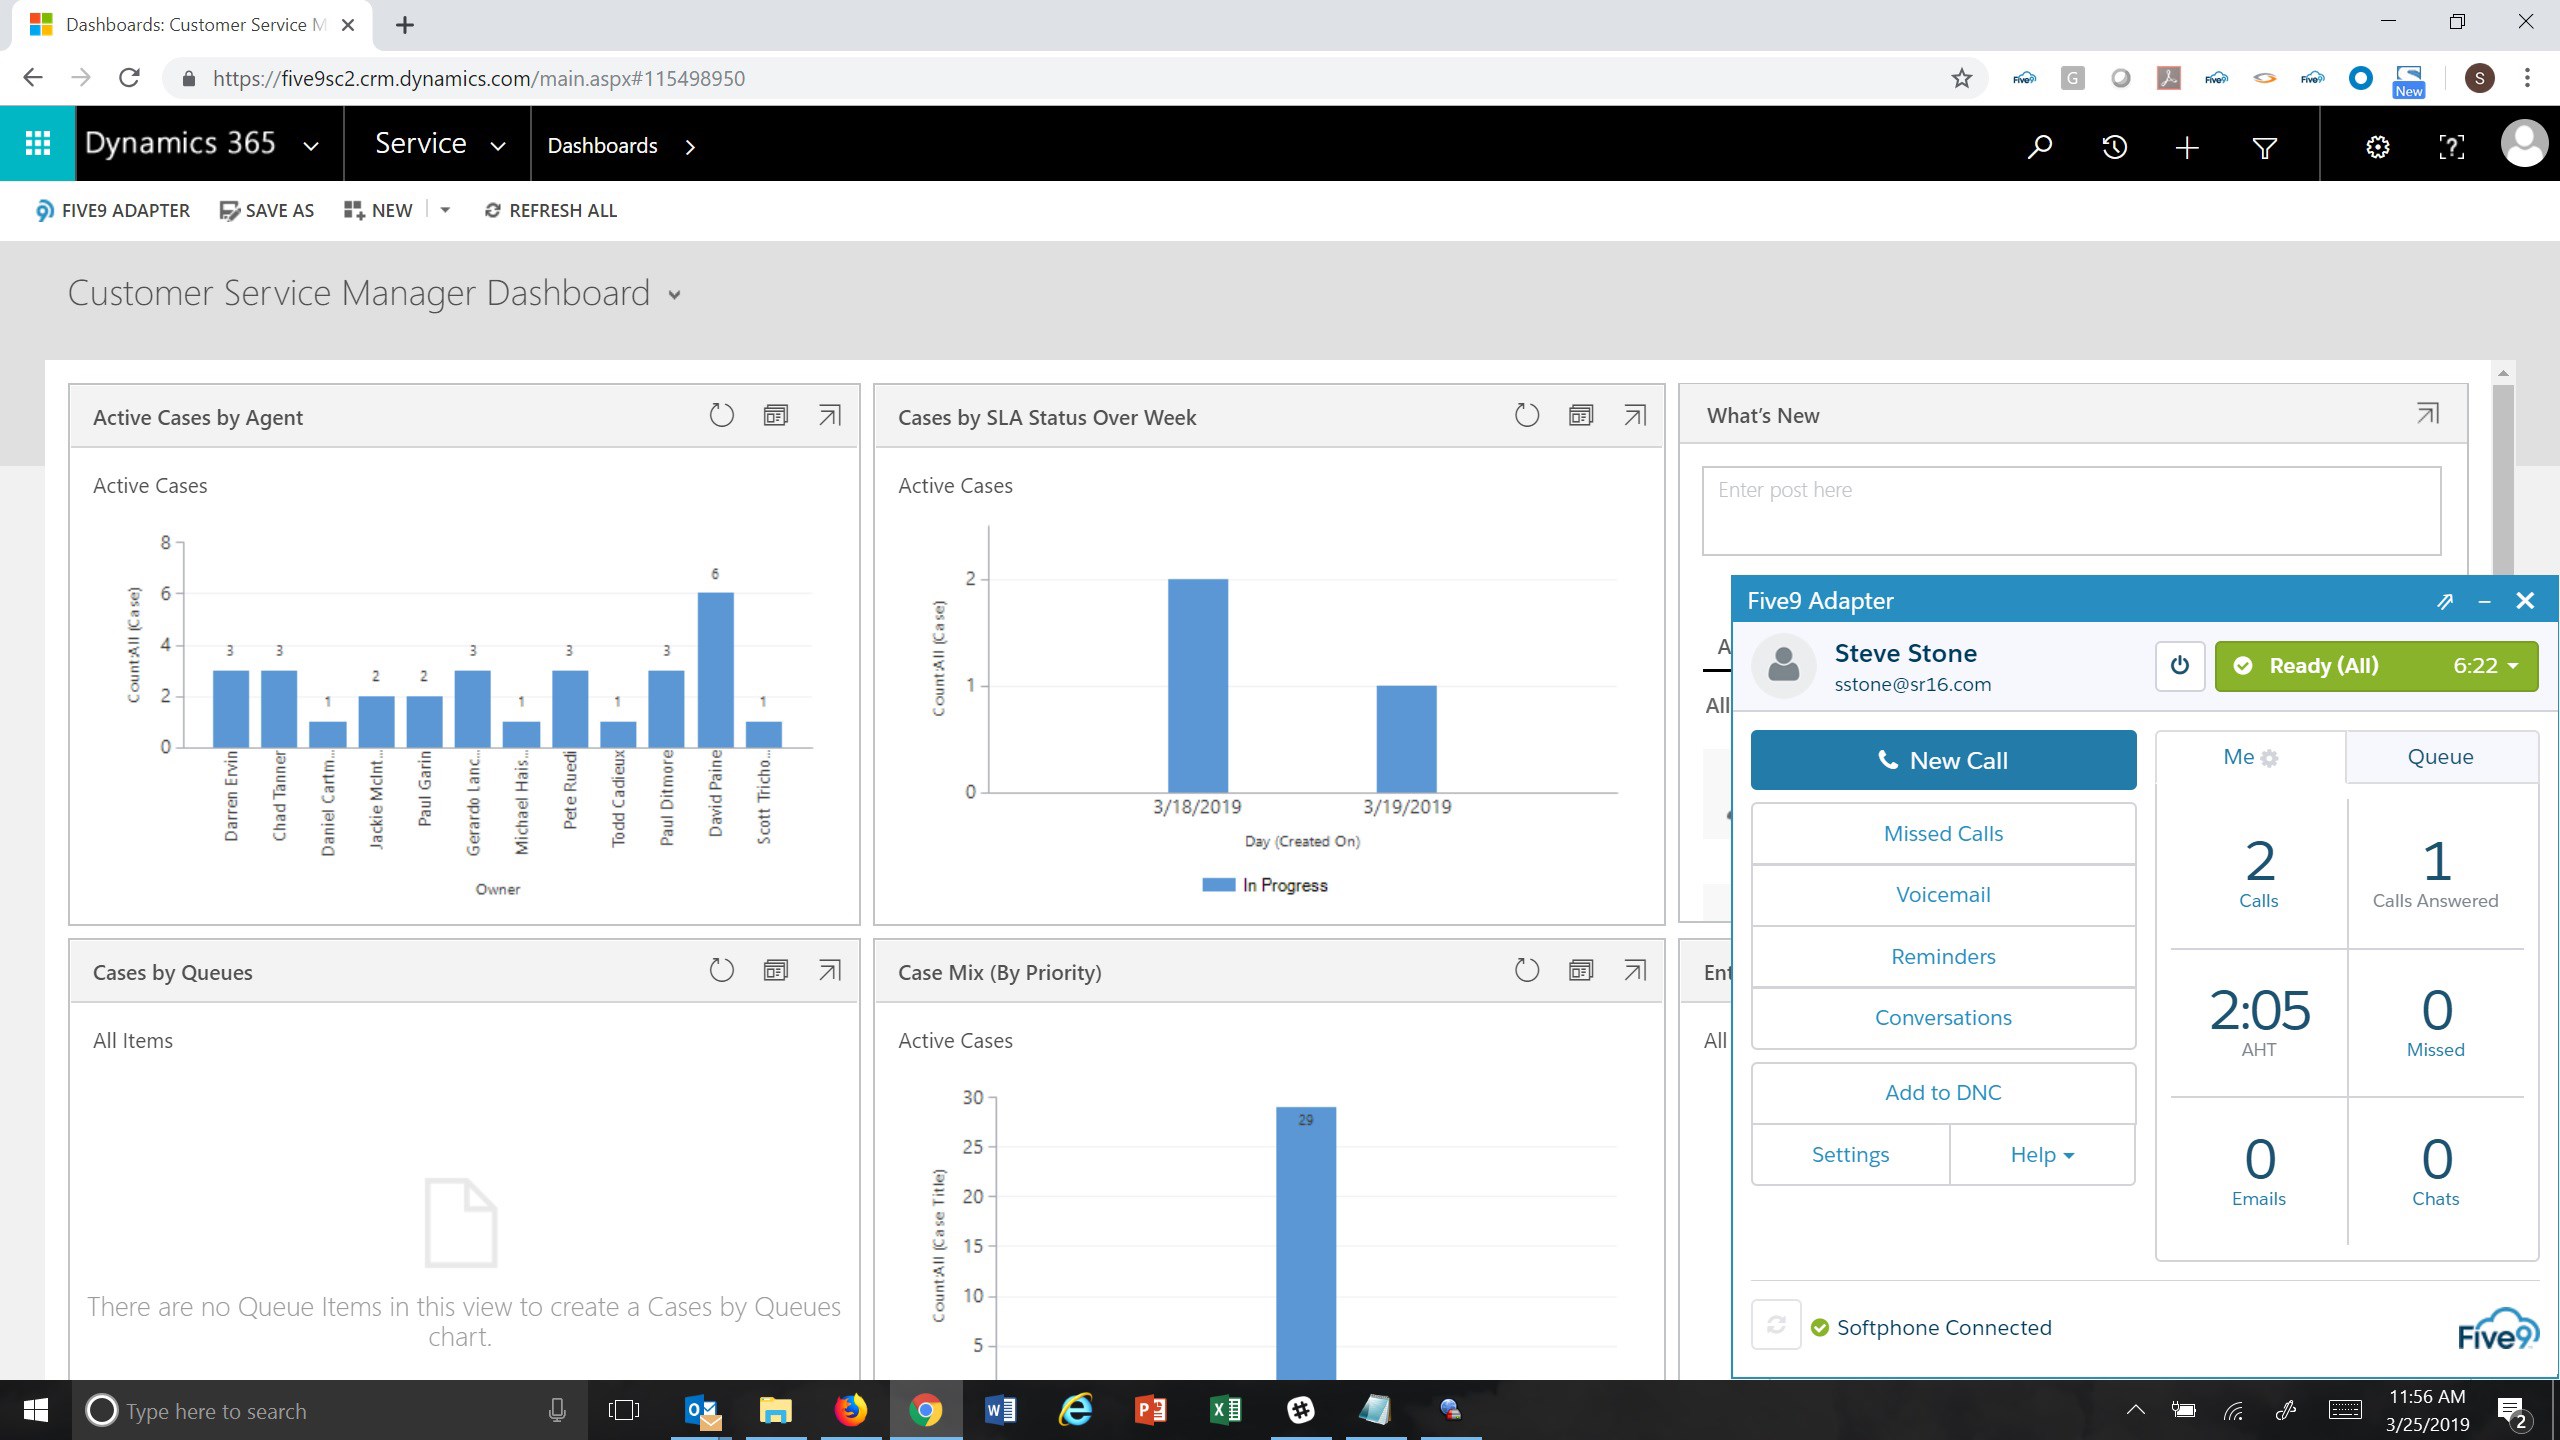Viewport: 2560px width, 1440px height.
Task: Start a New Call
Action: point(1942,760)
